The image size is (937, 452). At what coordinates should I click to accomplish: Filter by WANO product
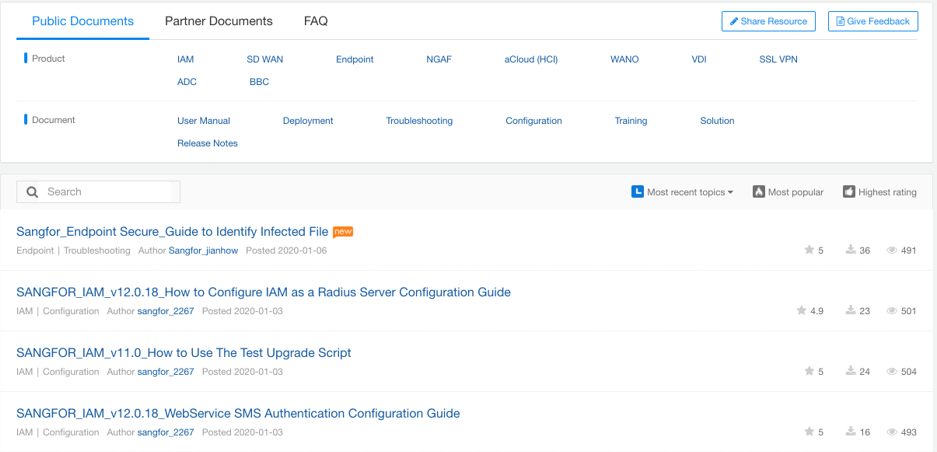click(624, 60)
